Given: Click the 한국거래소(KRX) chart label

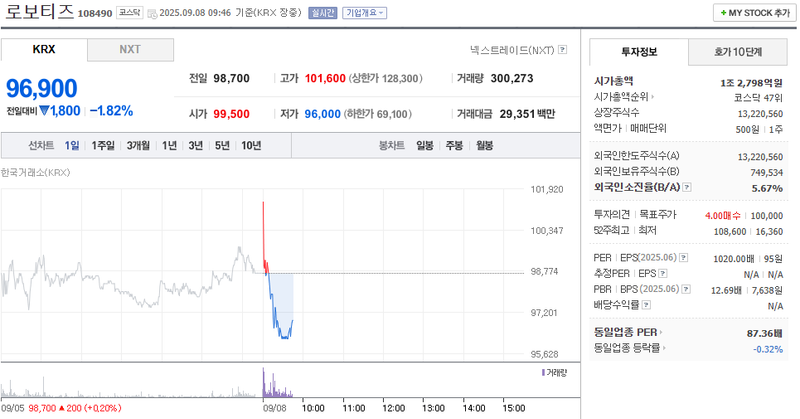Looking at the screenshot, I should (x=36, y=172).
